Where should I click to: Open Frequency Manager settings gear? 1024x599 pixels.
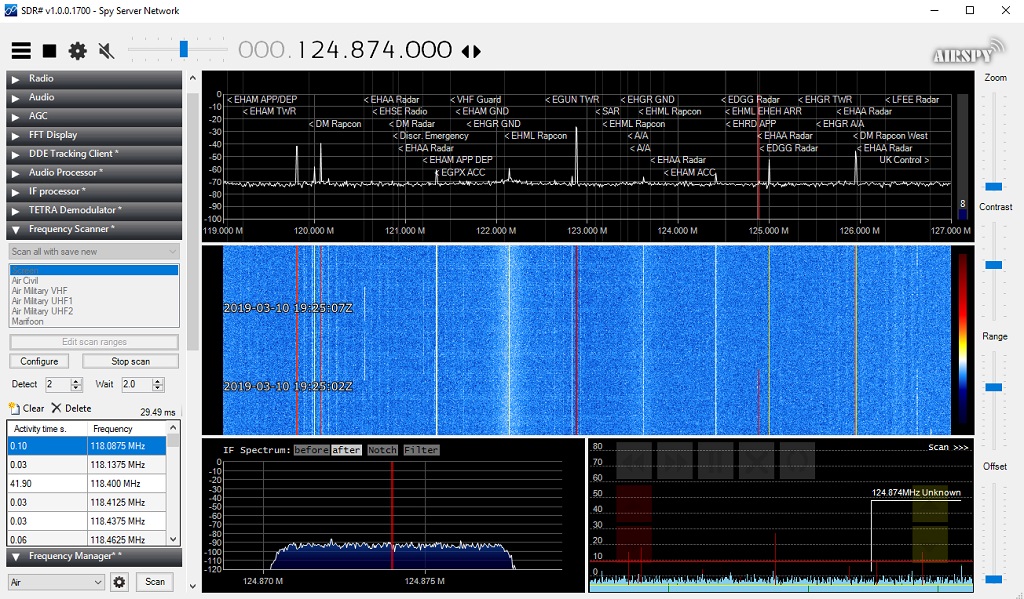point(119,582)
